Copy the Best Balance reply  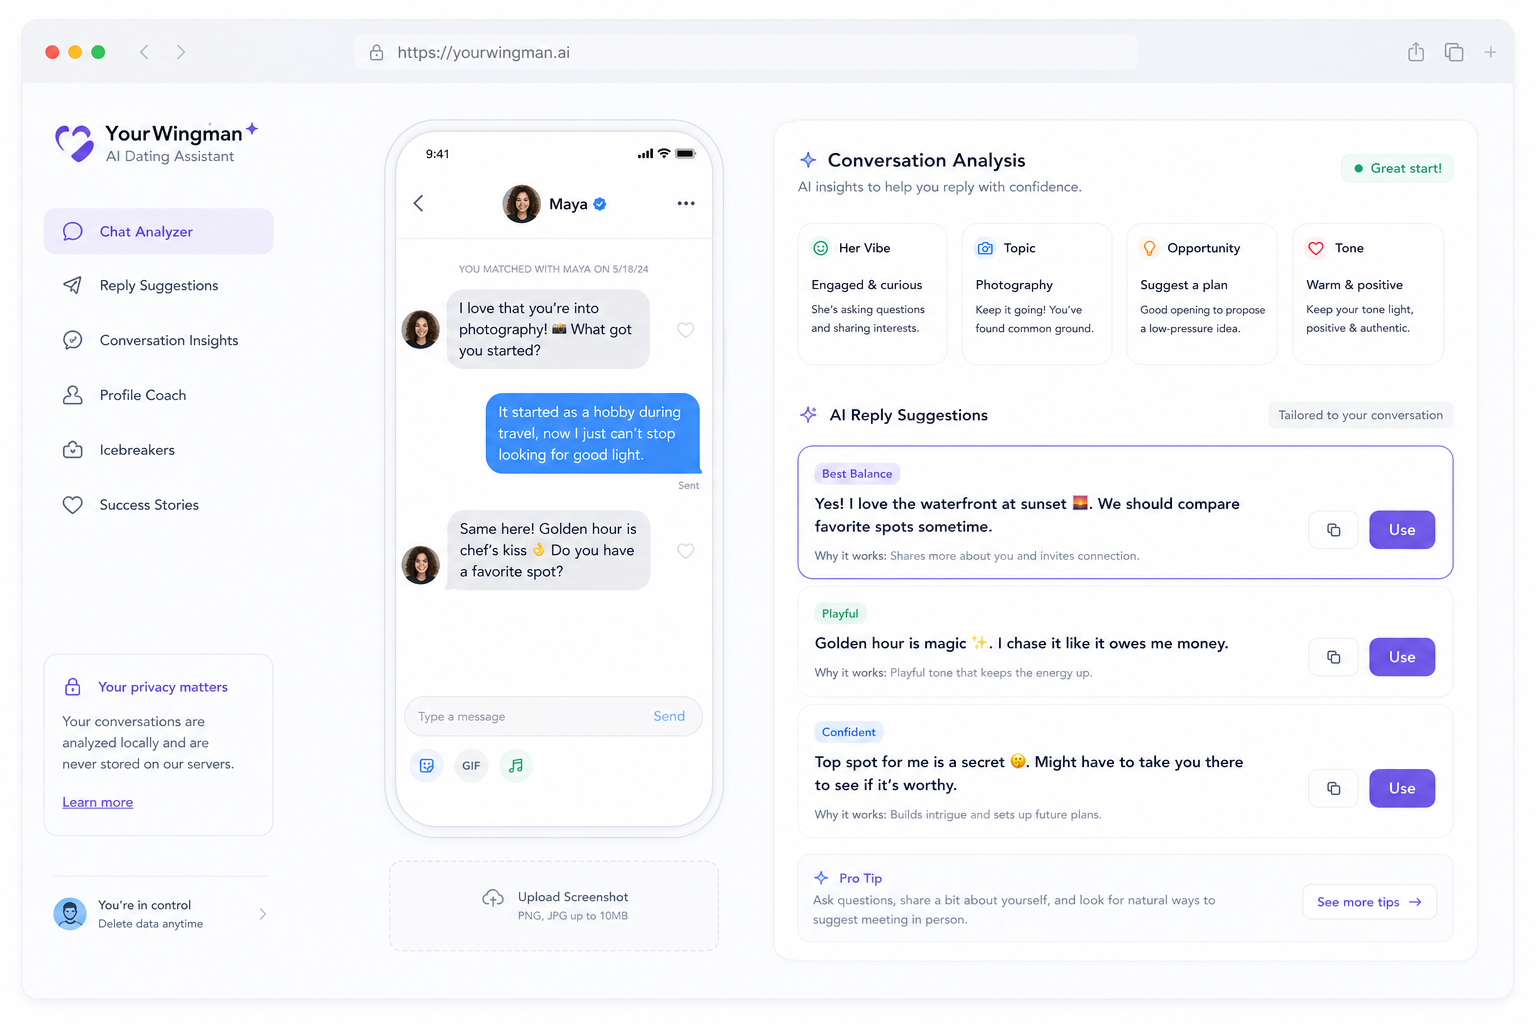tap(1333, 530)
